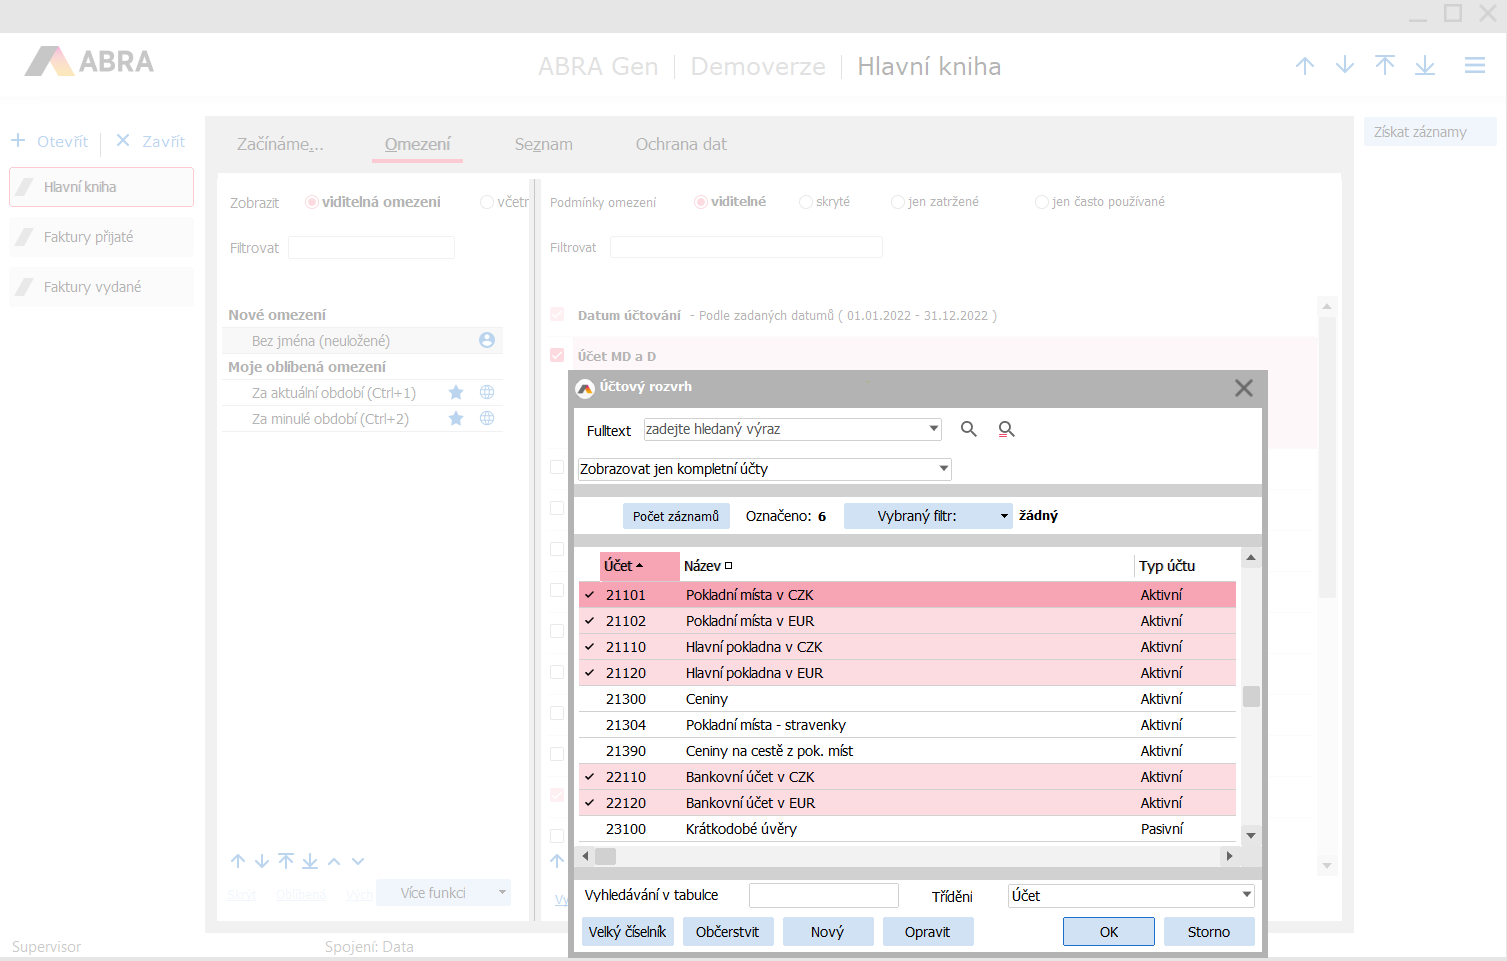Open the 'Vybraný filtr' dropdown
Screen dimensions: 1507x961
click(1004, 516)
